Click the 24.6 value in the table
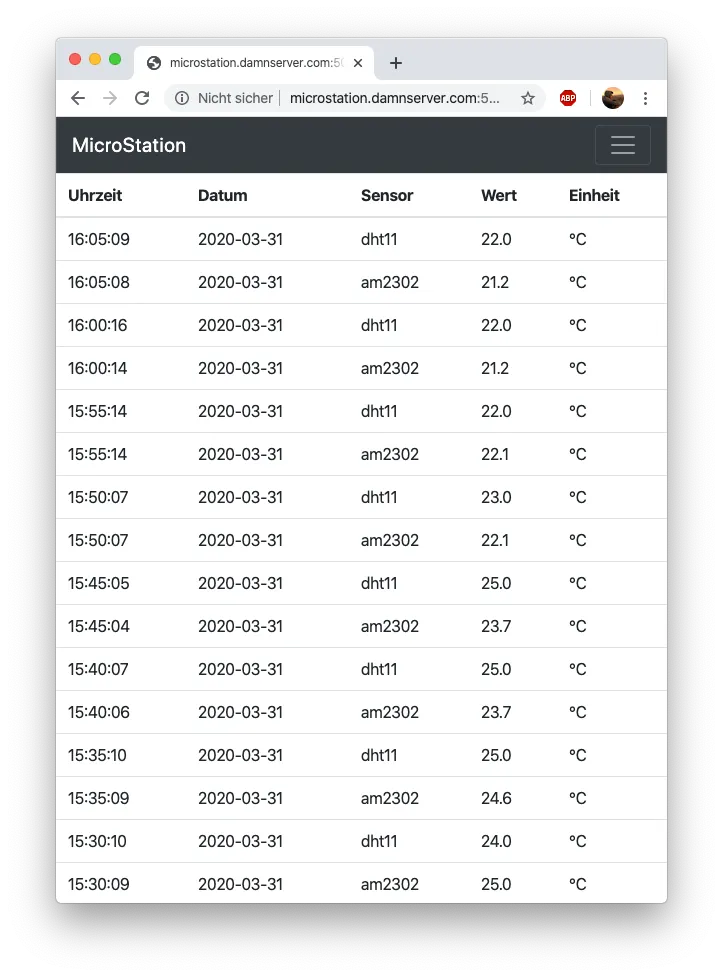Viewport: 723px width, 977px height. click(x=496, y=798)
